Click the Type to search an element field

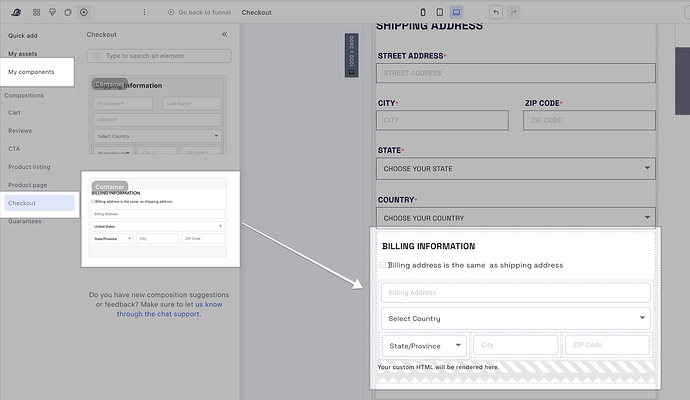[x=159, y=56]
